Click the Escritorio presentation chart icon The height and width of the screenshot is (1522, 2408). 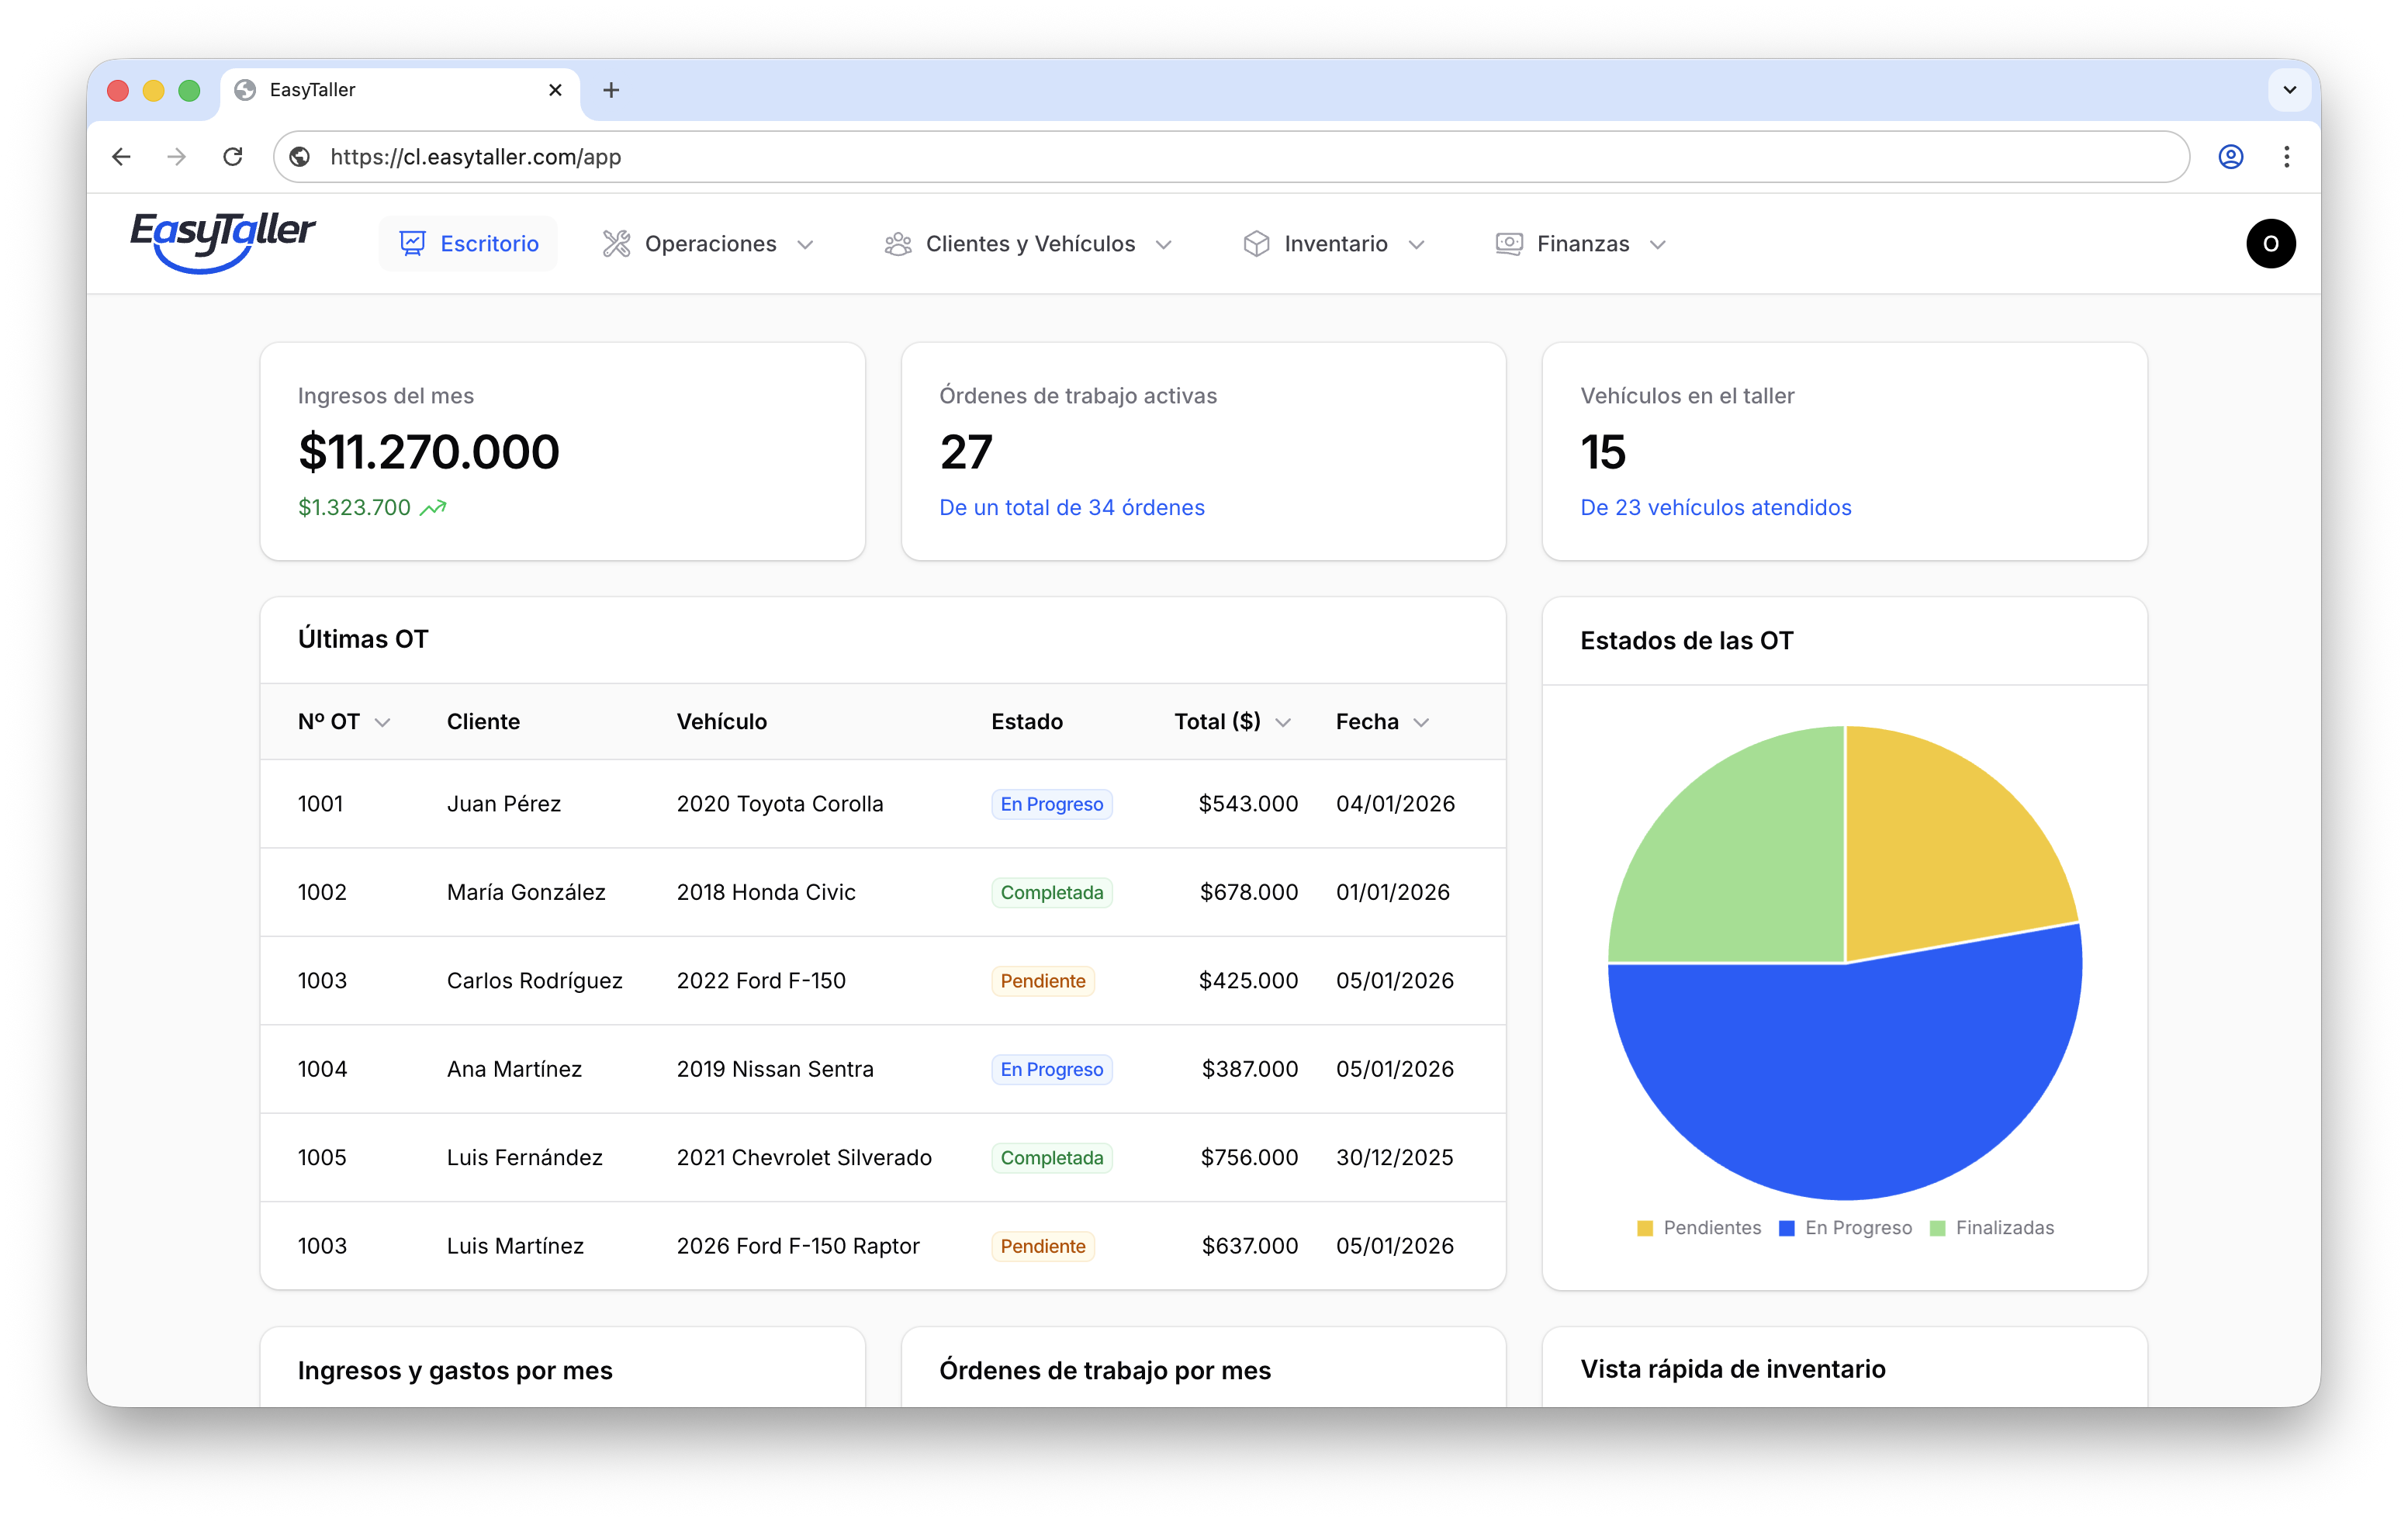coord(412,243)
